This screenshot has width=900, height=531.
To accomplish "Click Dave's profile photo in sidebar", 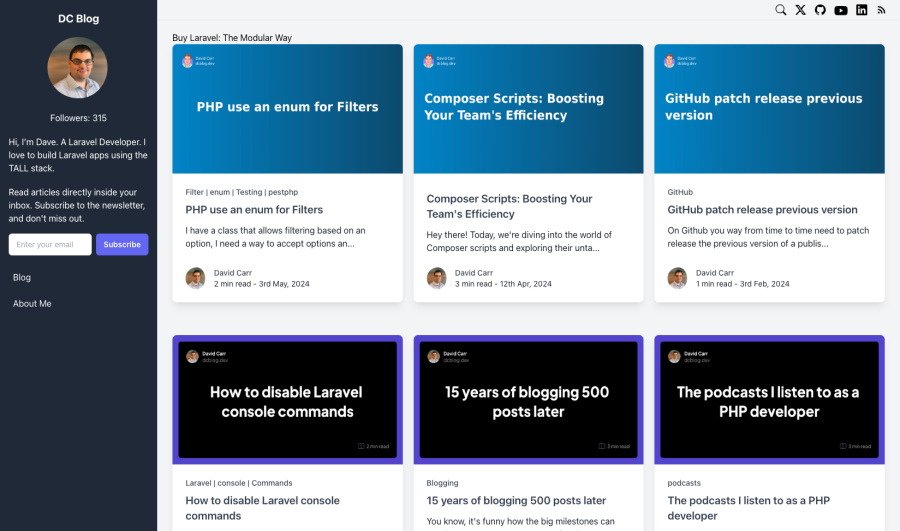I will [x=78, y=68].
